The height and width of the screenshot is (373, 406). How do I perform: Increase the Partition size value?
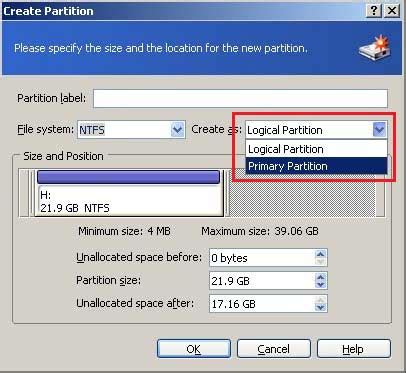[320, 277]
